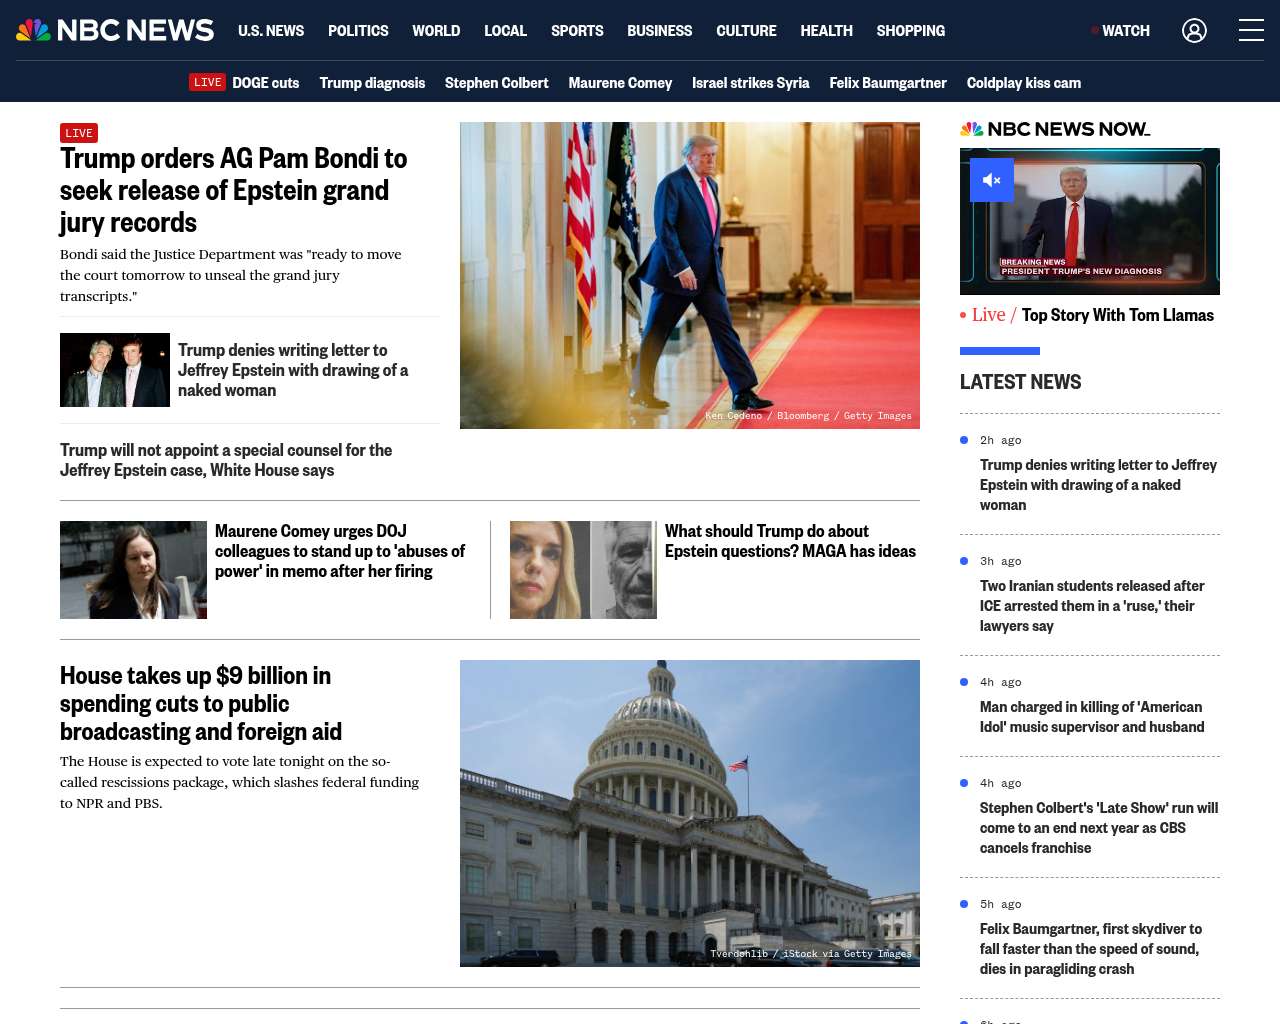Viewport: 1280px width, 1024px height.
Task: Open the Maurene Comey urges DOJ colleagues story
Action: pos(340,551)
